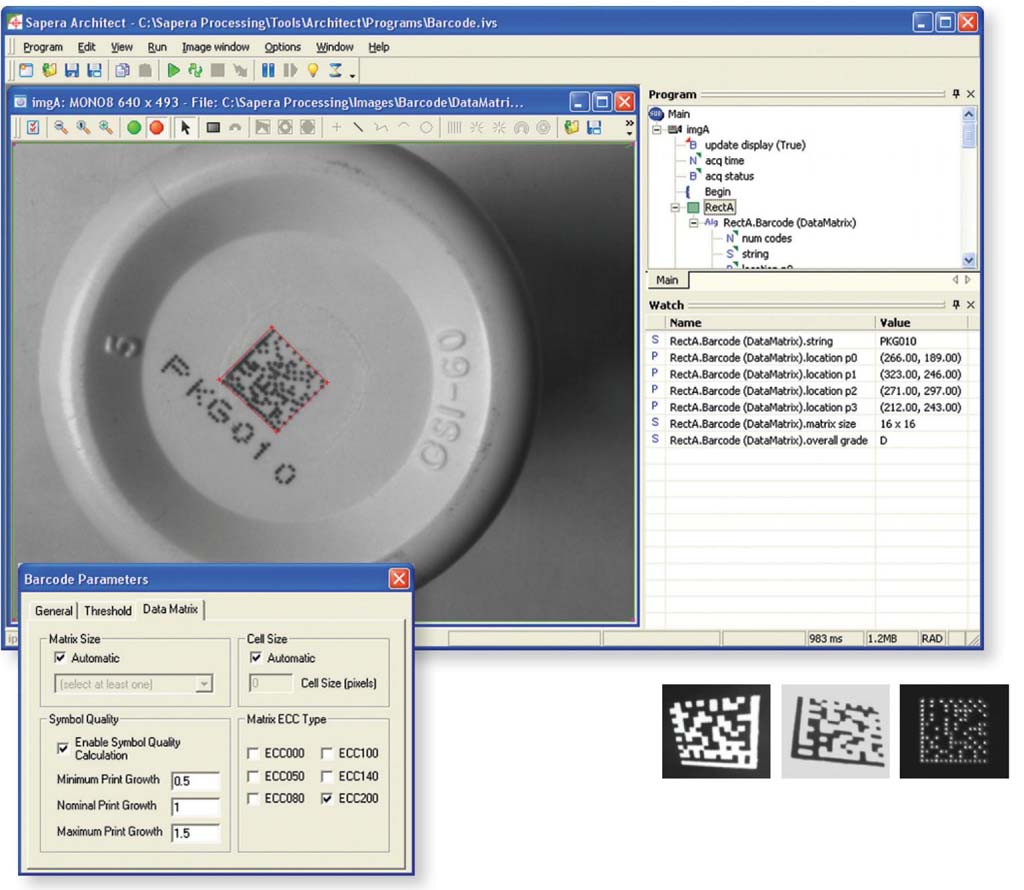This screenshot has width=1024, height=890.
Task: Open the Edit menu
Action: click(x=86, y=47)
